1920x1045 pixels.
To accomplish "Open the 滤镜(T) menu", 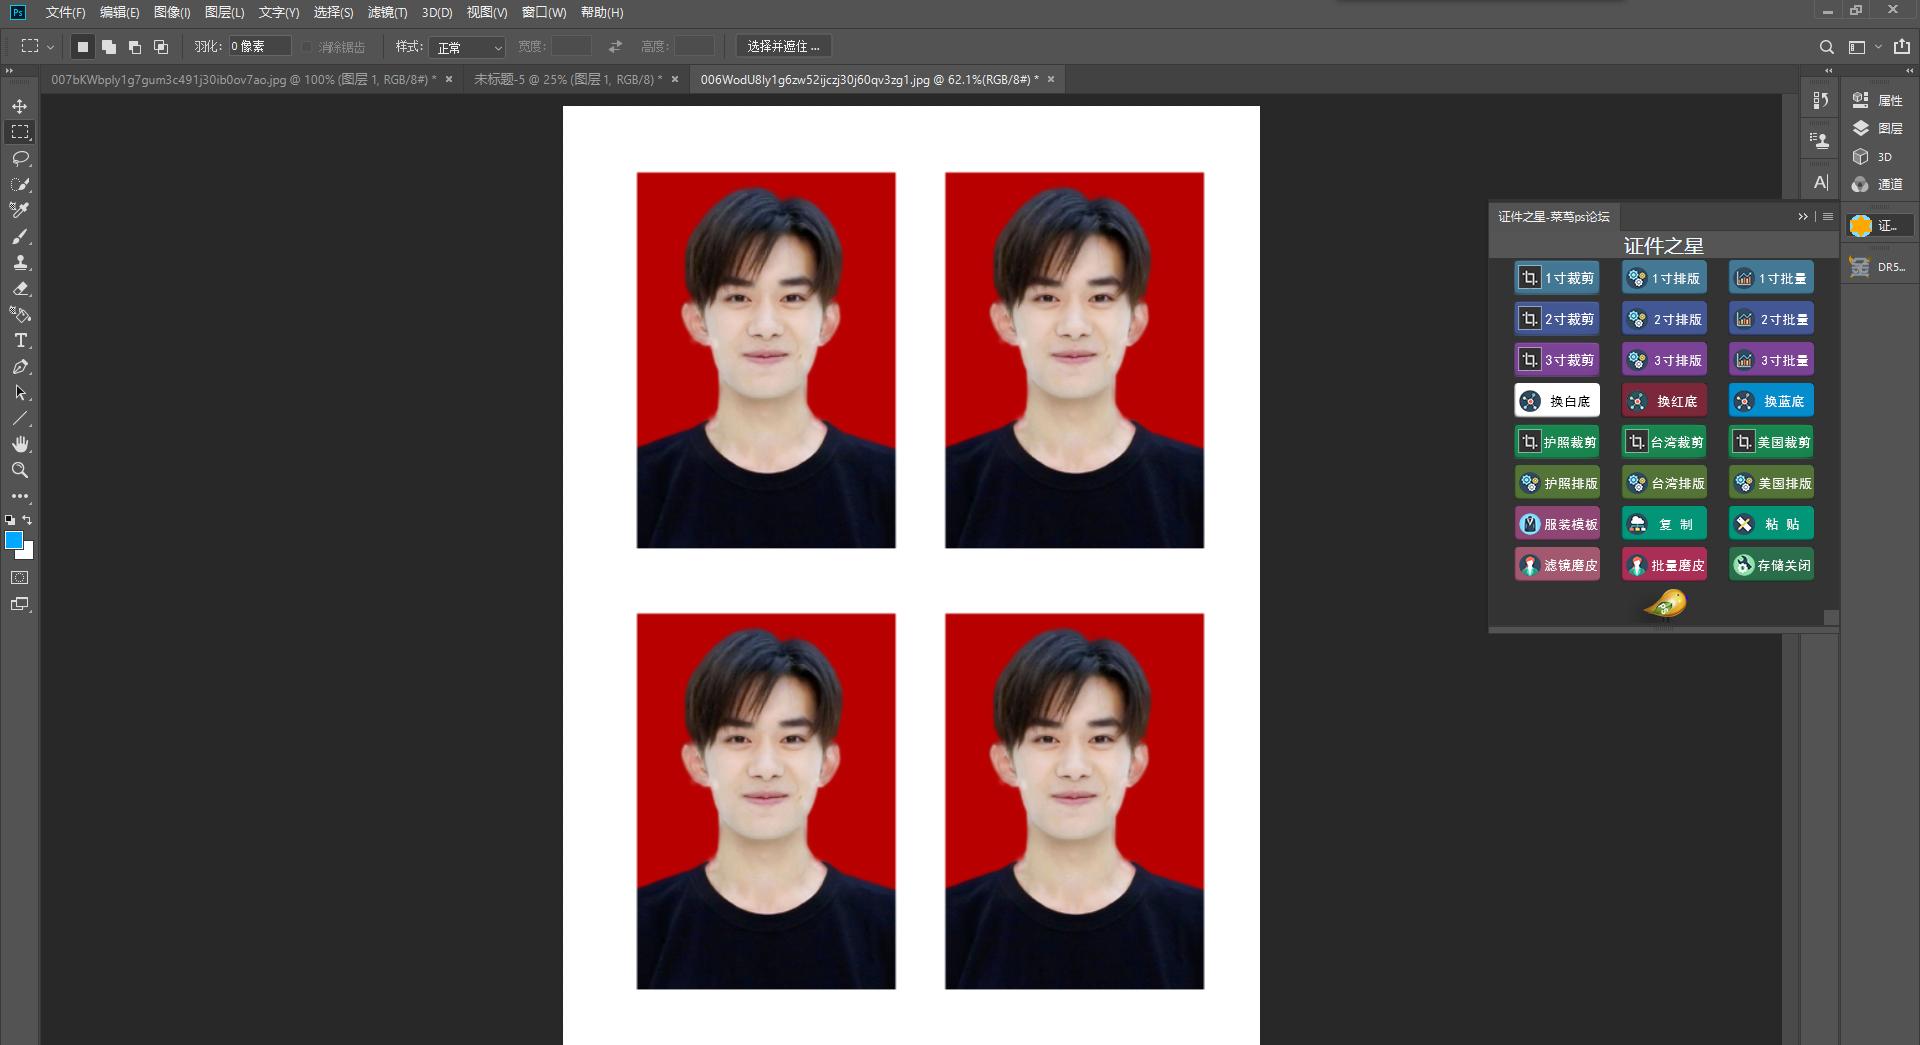I will tap(387, 12).
